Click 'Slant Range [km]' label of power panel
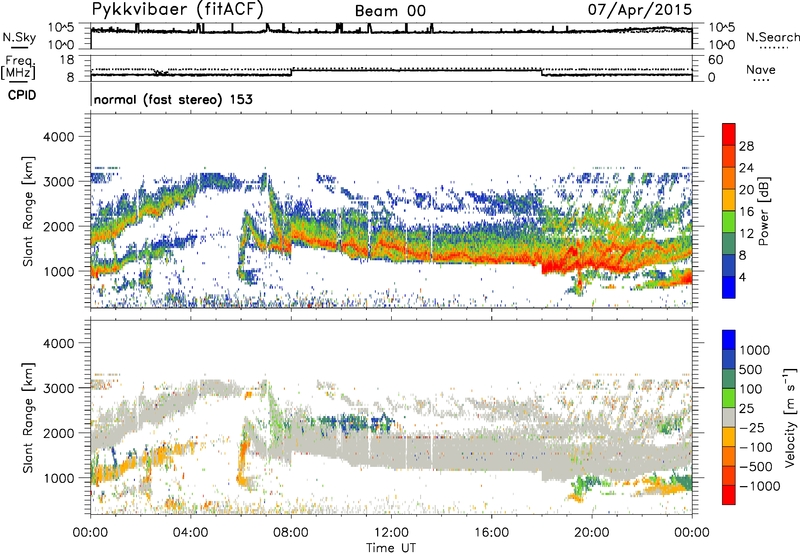 [28, 211]
